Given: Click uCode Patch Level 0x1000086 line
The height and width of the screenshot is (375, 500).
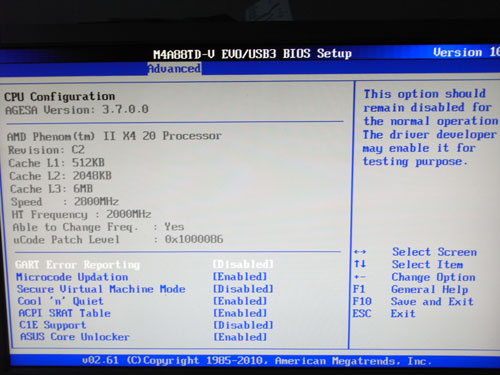Looking at the screenshot, I should pyautogui.click(x=118, y=239).
